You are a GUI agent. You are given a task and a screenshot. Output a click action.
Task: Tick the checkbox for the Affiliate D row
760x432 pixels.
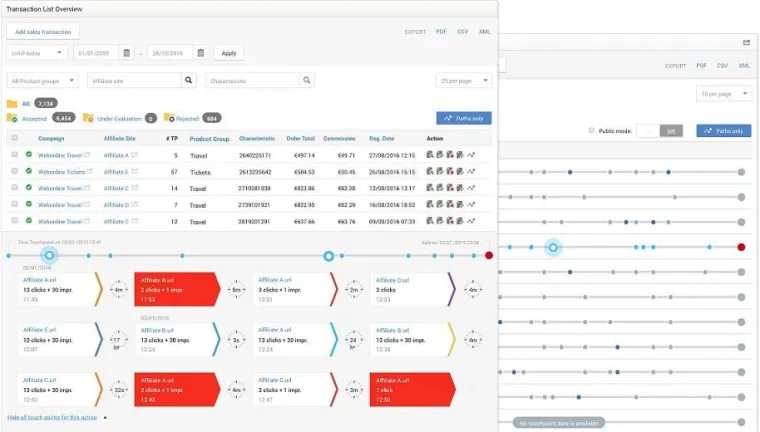coord(15,204)
